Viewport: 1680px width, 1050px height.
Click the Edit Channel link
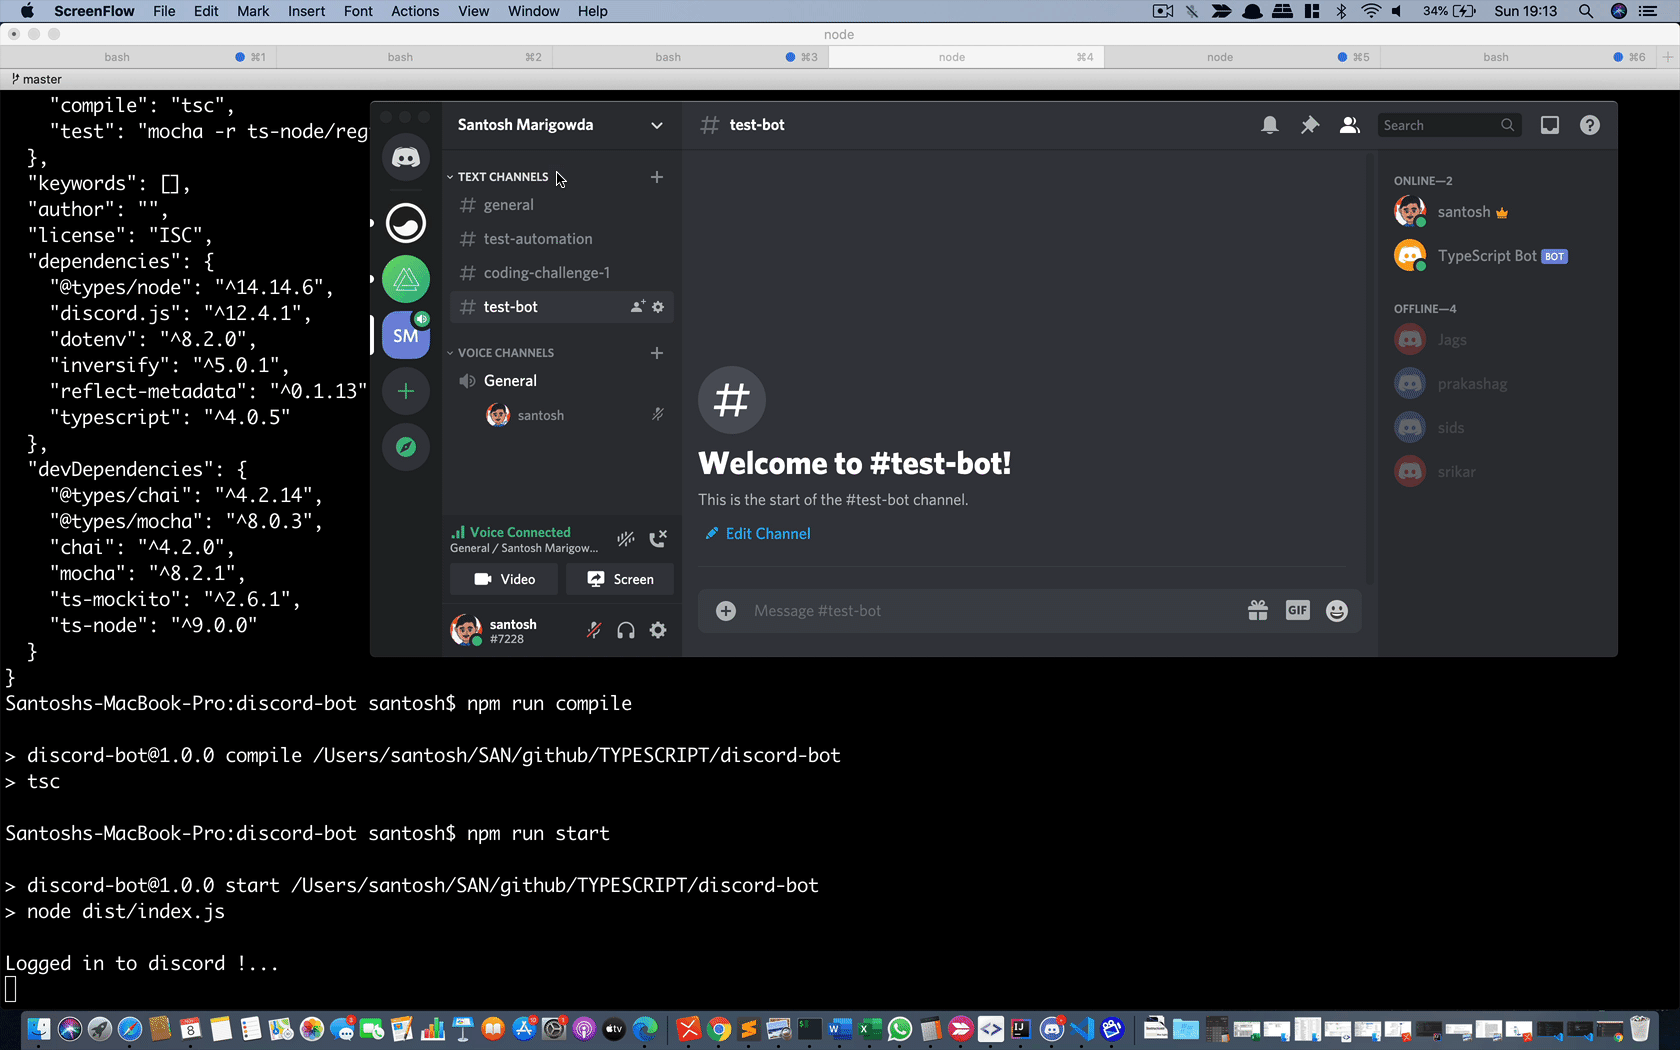[x=767, y=534]
